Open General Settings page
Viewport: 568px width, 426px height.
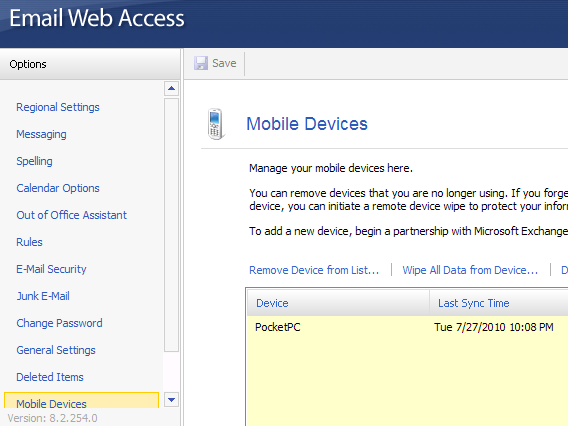pyautogui.click(x=56, y=350)
